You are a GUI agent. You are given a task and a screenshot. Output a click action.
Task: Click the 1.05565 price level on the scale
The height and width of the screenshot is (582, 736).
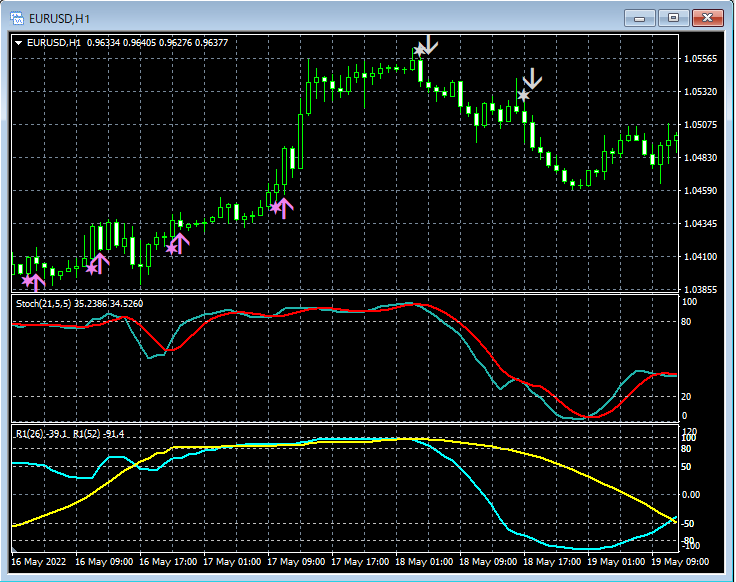[701, 59]
